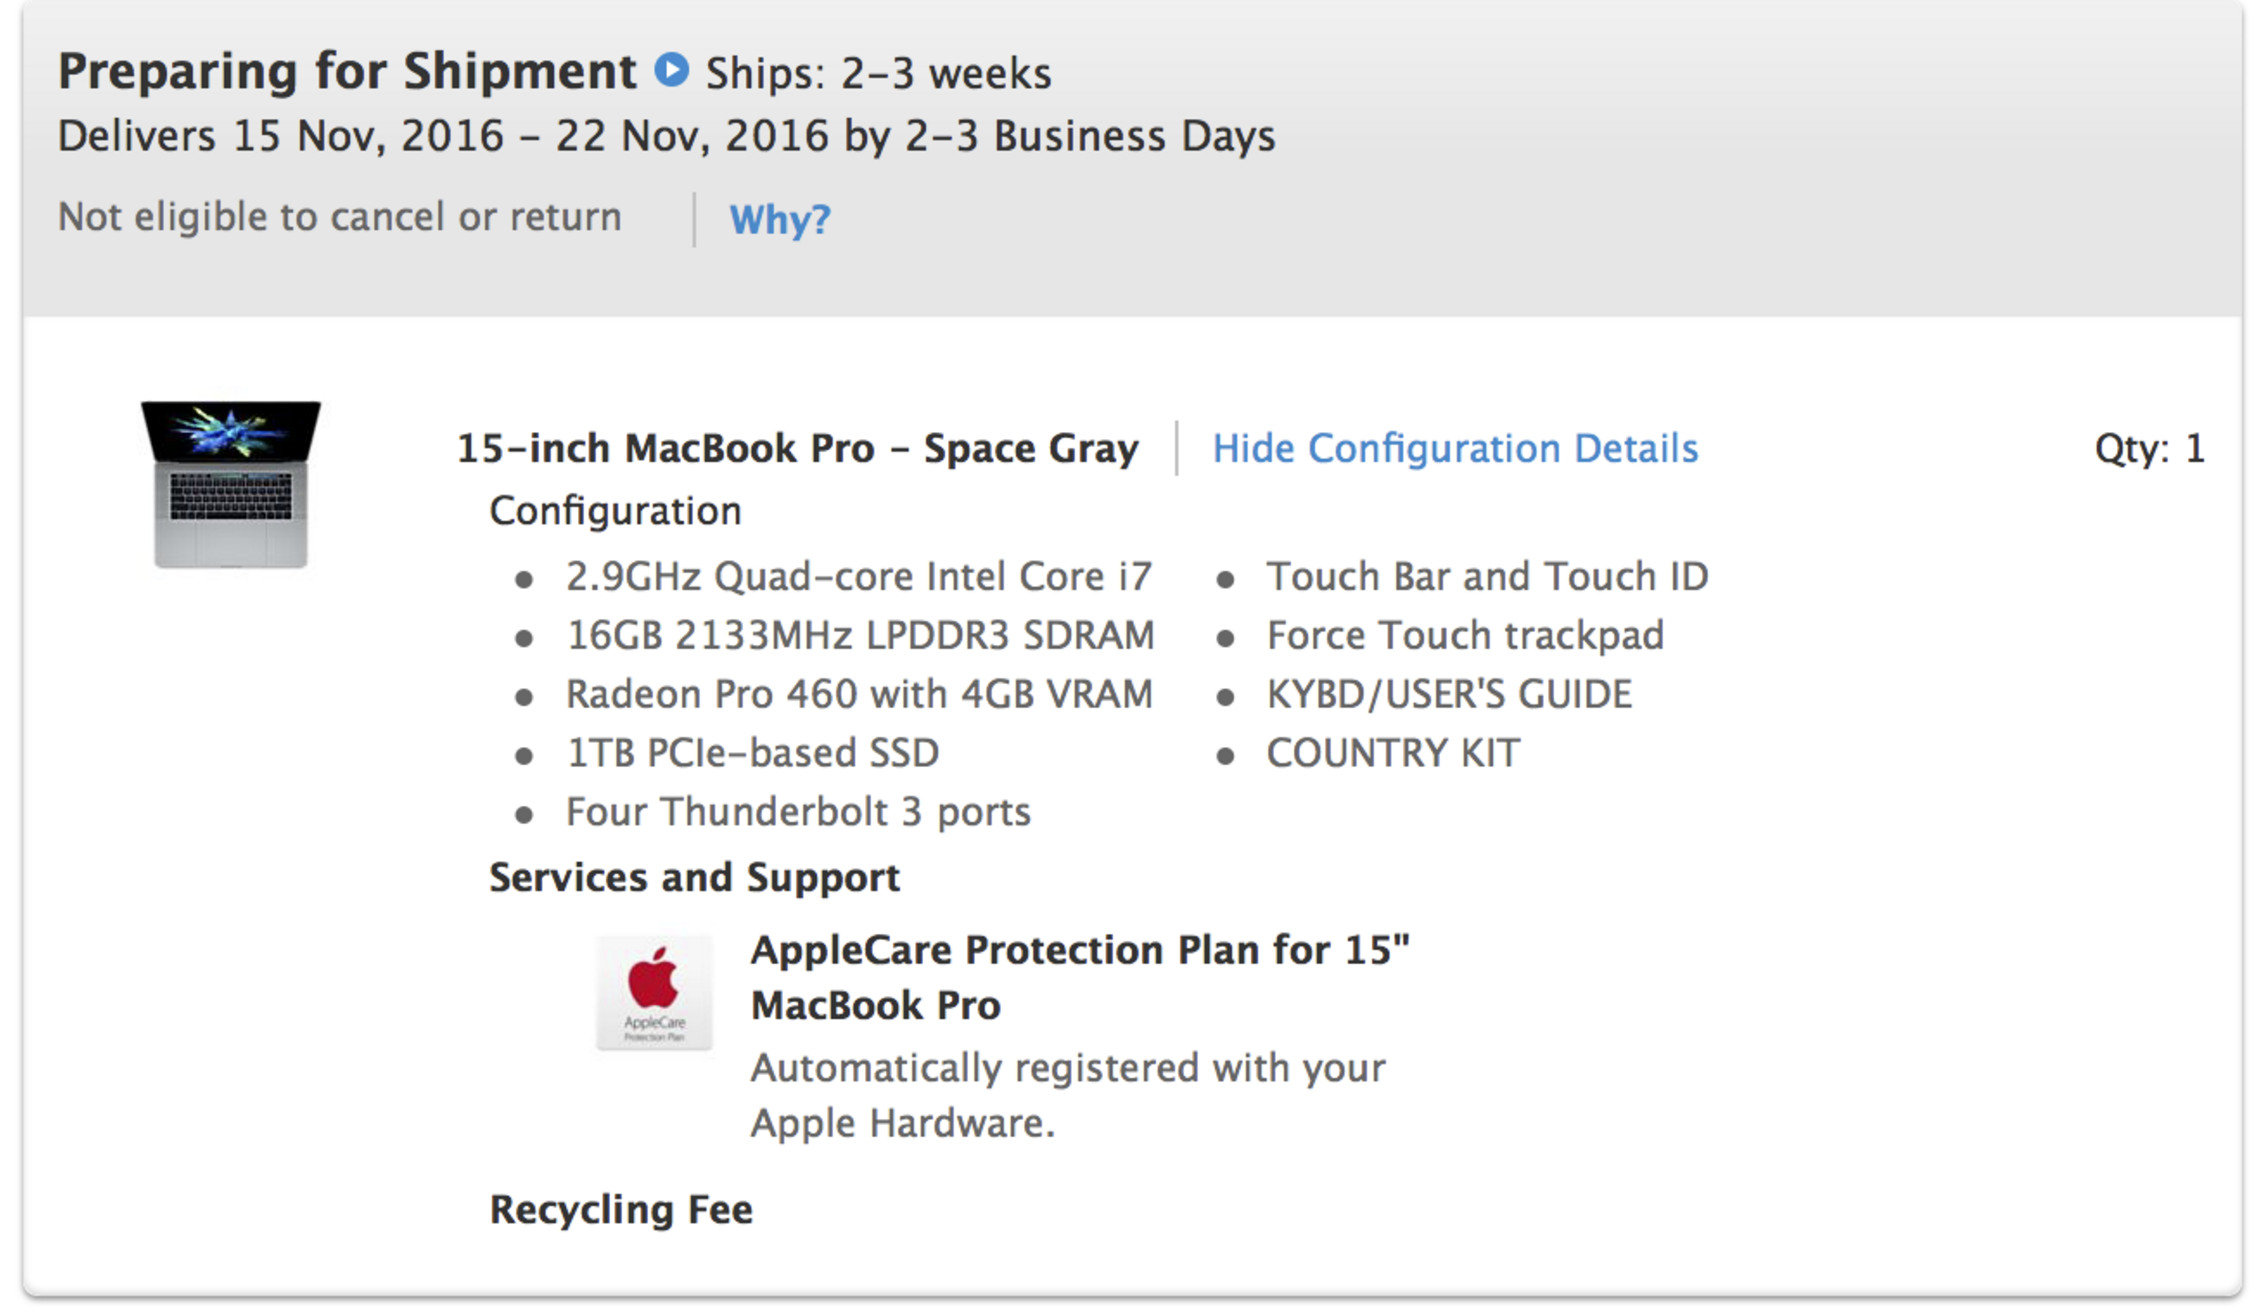The width and height of the screenshot is (2262, 1316).
Task: Click the AppleCare Protection Plan icon
Action: coord(654,992)
